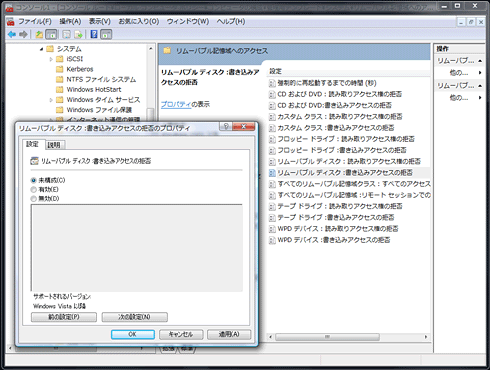The width and height of the screenshot is (490, 370).
Task: Expand the iSCSI tree node
Action: tap(51, 59)
